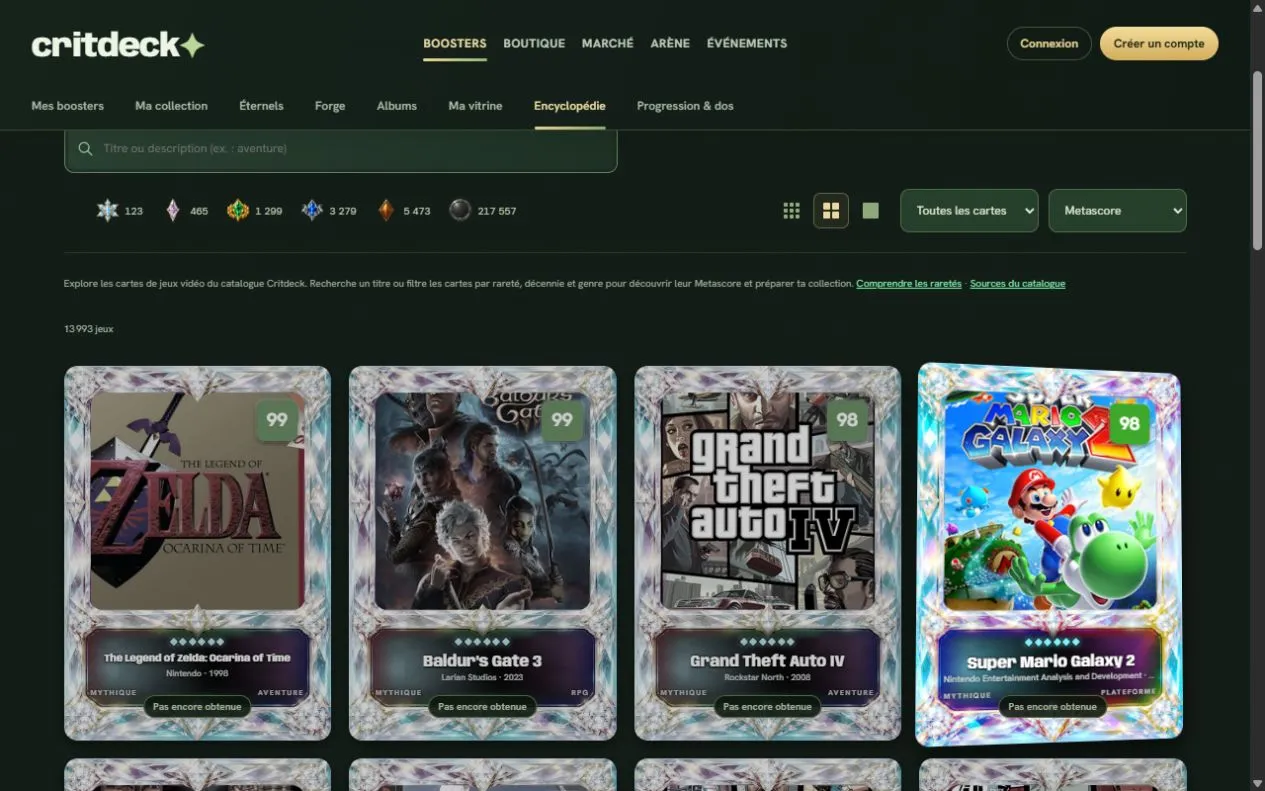This screenshot has height=791, width=1265.
Task: Open the Ma vitrine tab
Action: [475, 106]
